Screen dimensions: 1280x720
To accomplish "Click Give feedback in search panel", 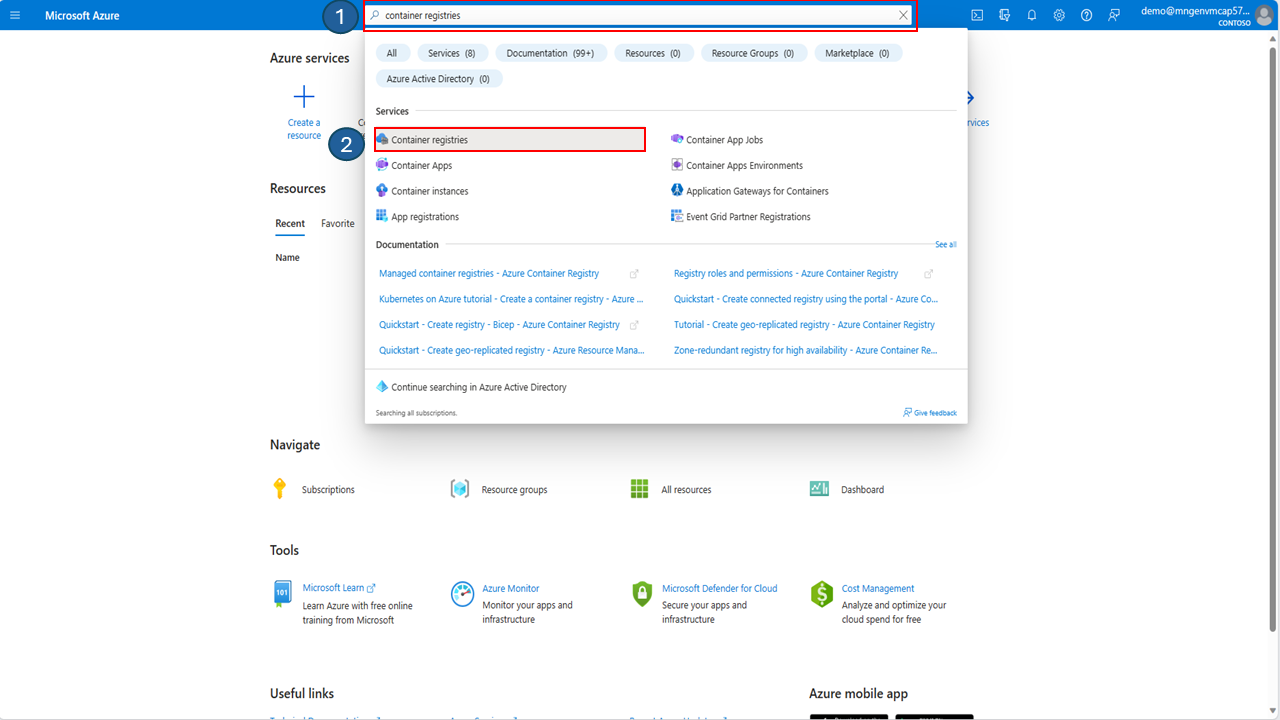I will pyautogui.click(x=930, y=413).
